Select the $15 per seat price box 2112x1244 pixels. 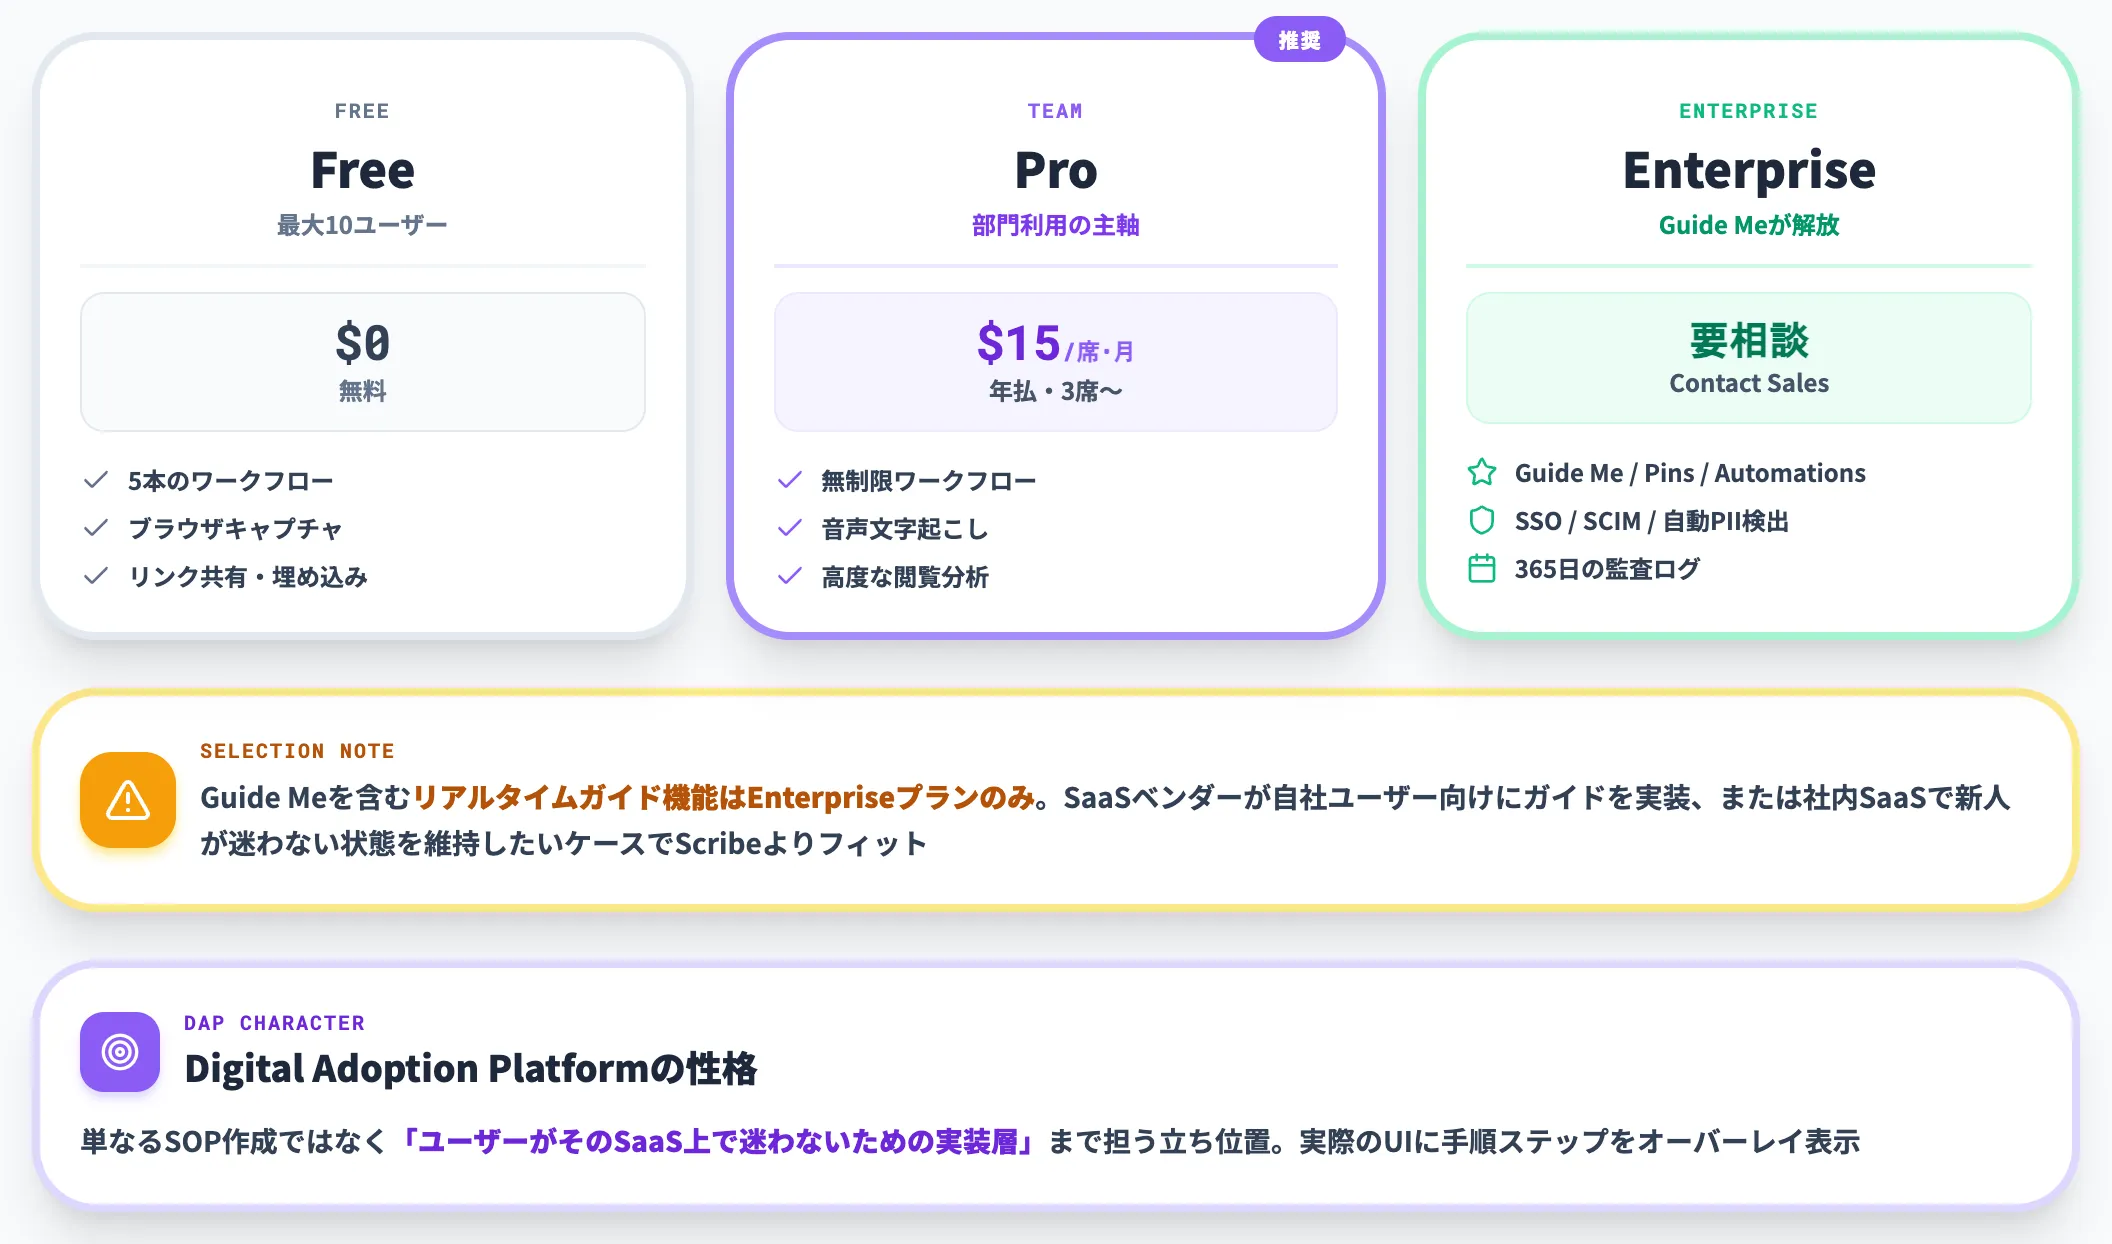[1056, 362]
